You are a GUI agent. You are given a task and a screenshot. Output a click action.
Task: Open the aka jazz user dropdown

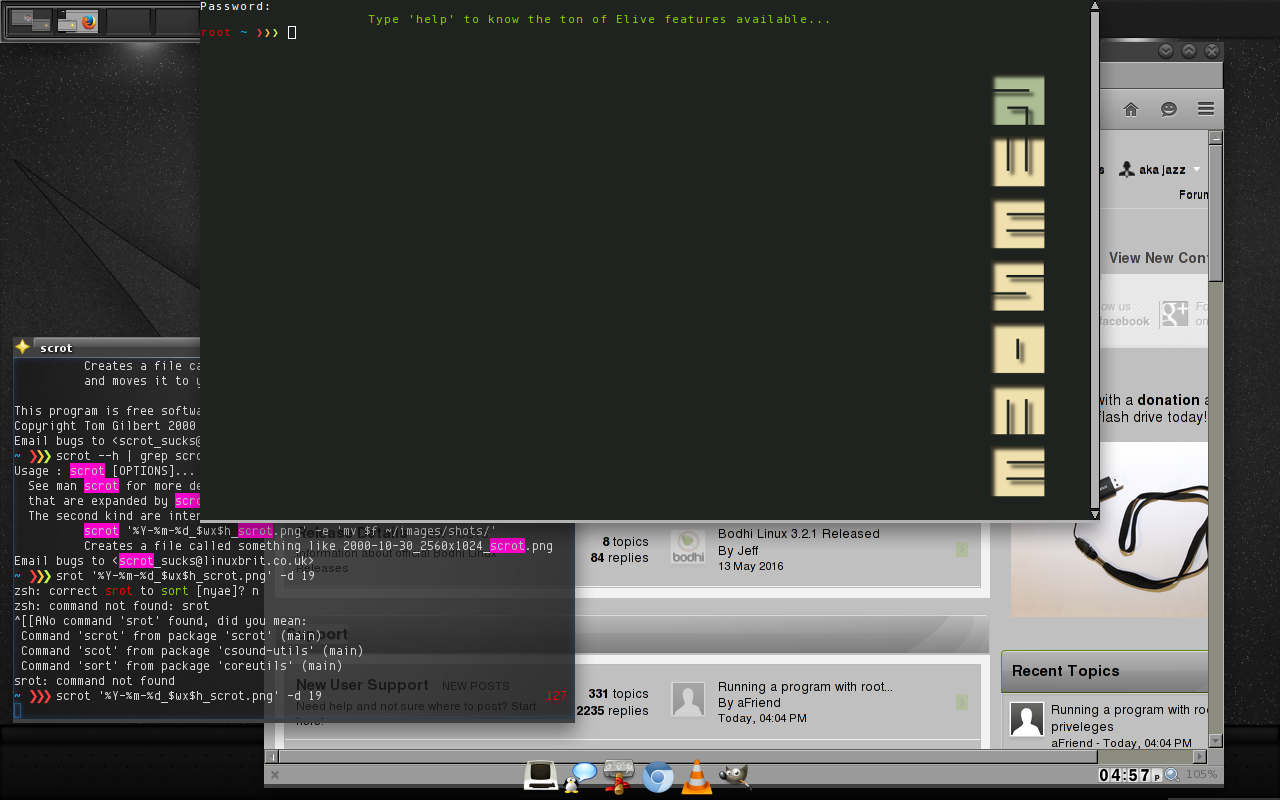1160,170
